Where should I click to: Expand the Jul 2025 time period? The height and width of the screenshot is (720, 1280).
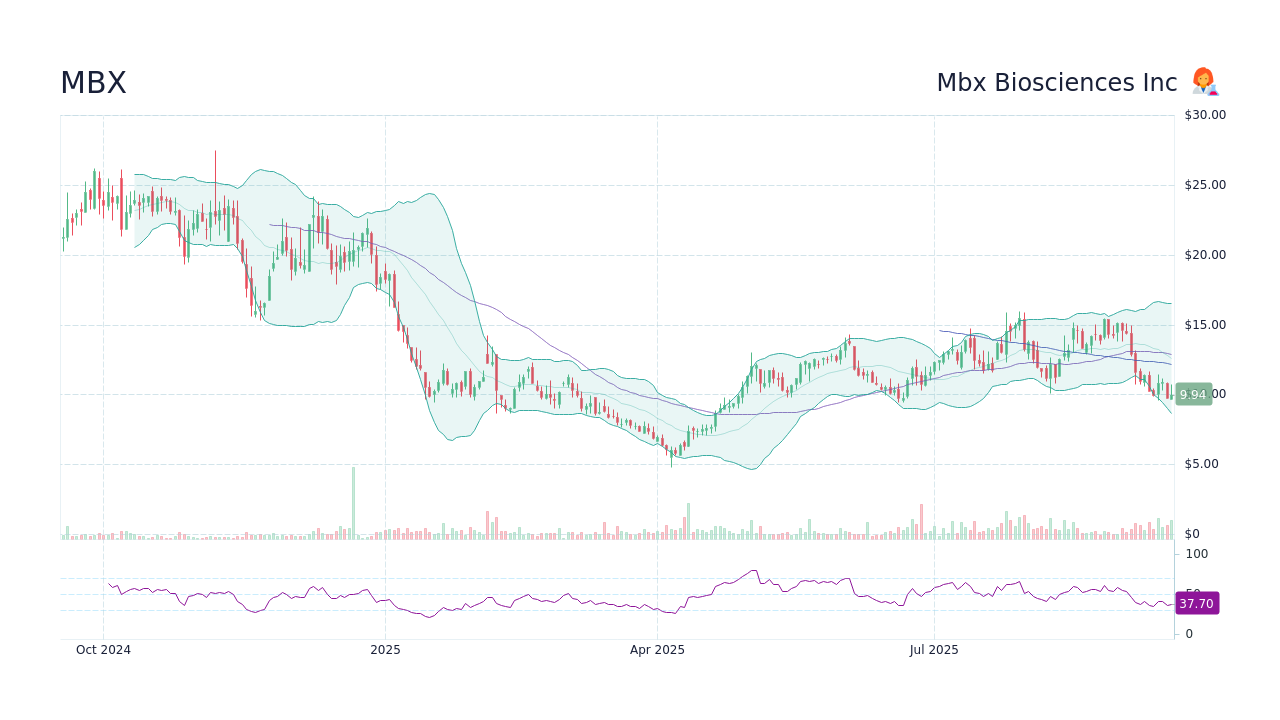935,650
